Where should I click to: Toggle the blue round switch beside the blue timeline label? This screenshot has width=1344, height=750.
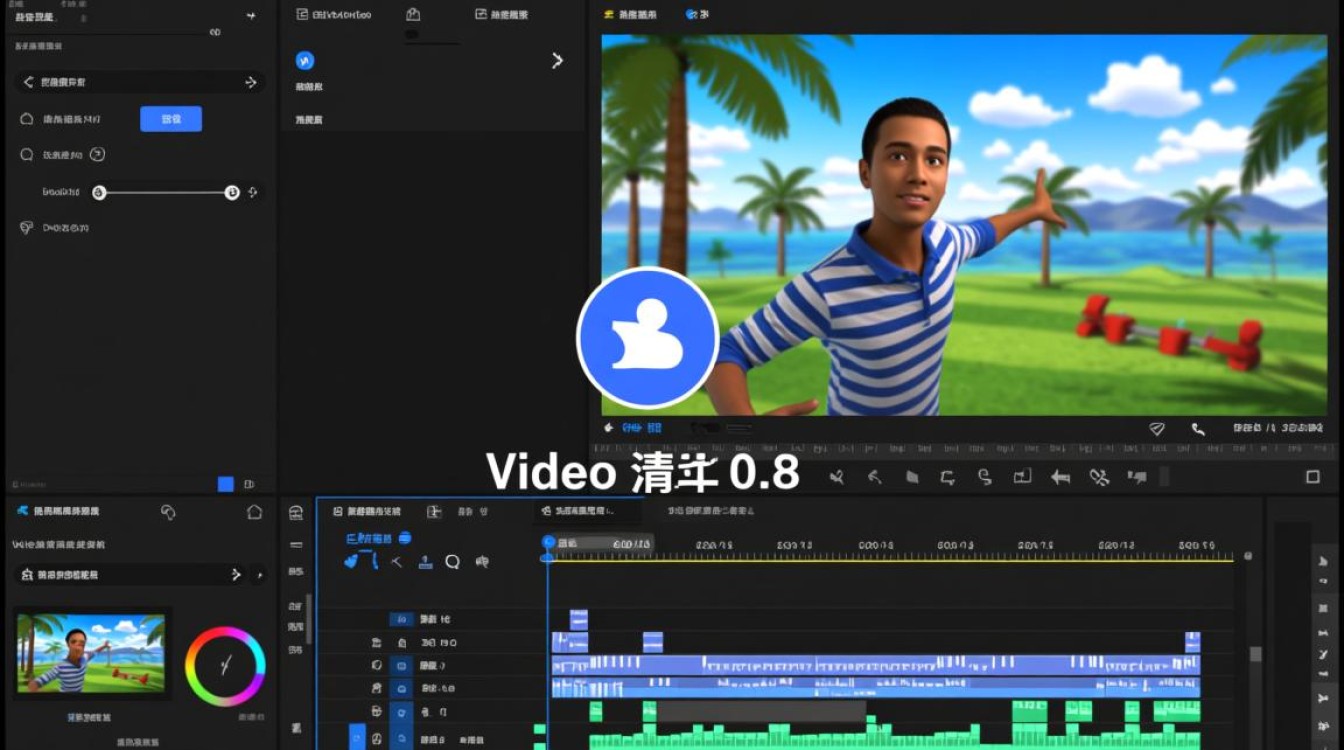[404, 538]
